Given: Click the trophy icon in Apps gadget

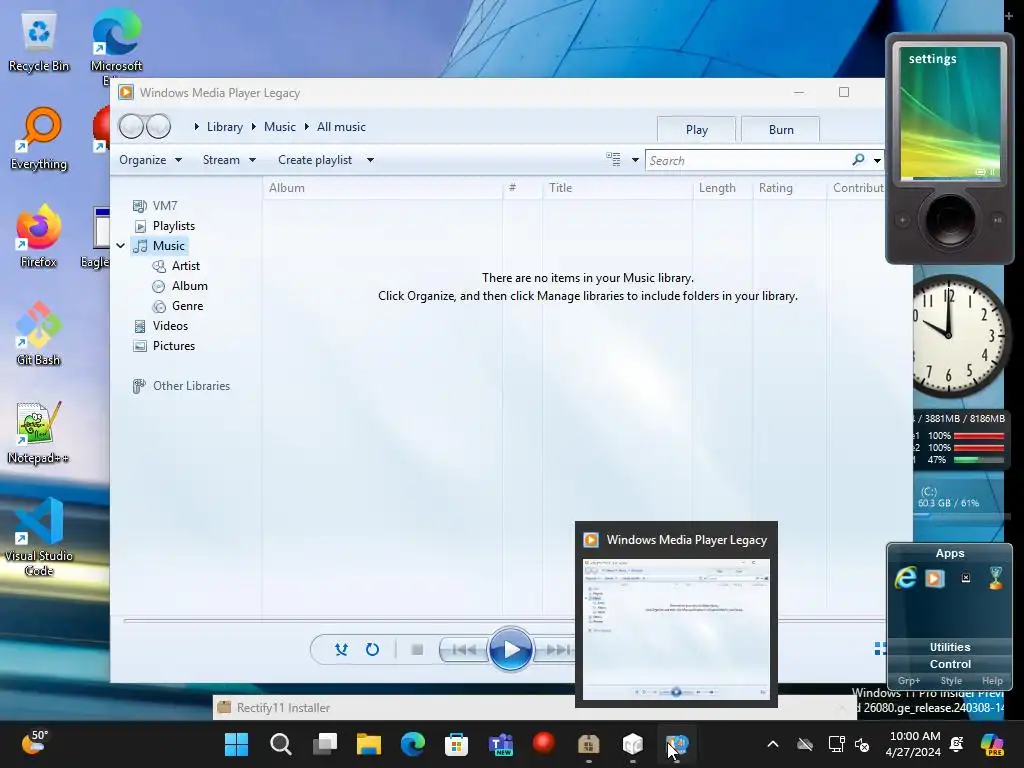Looking at the screenshot, I should [x=995, y=577].
